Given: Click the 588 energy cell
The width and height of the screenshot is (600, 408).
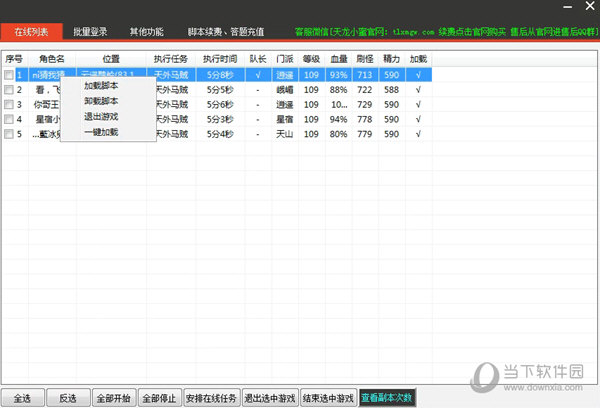Looking at the screenshot, I should pos(391,90).
